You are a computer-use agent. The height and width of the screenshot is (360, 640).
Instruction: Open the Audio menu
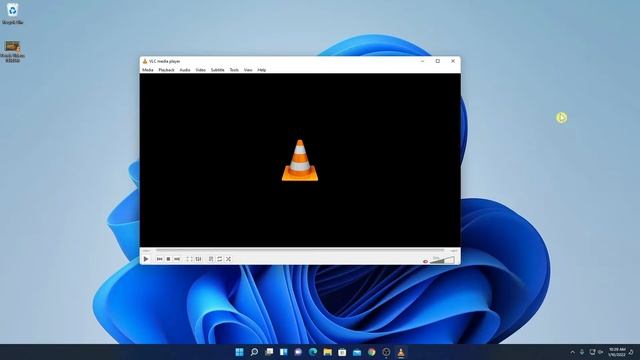185,70
